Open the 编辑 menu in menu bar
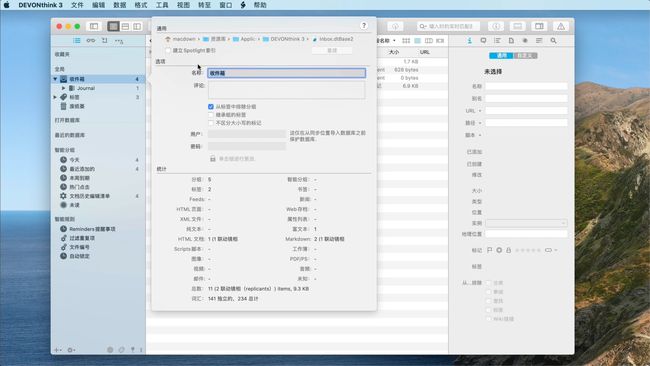650x366 pixels. [98, 5]
